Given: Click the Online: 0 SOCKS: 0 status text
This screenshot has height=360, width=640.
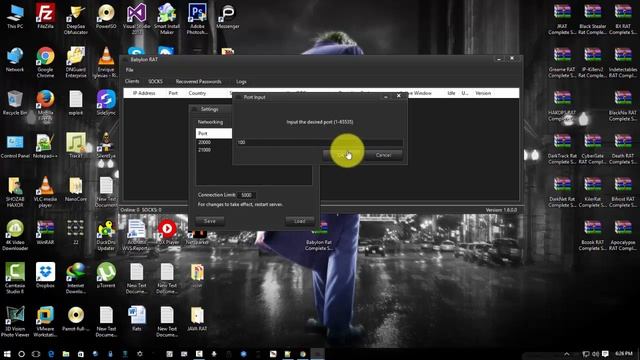Looking at the screenshot, I should coord(141,210).
